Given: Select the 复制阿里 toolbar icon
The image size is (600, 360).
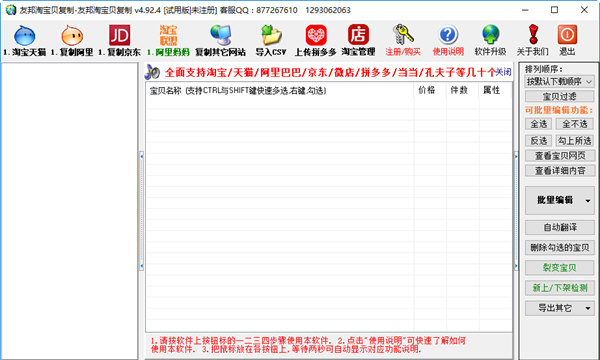Looking at the screenshot, I should (x=72, y=40).
